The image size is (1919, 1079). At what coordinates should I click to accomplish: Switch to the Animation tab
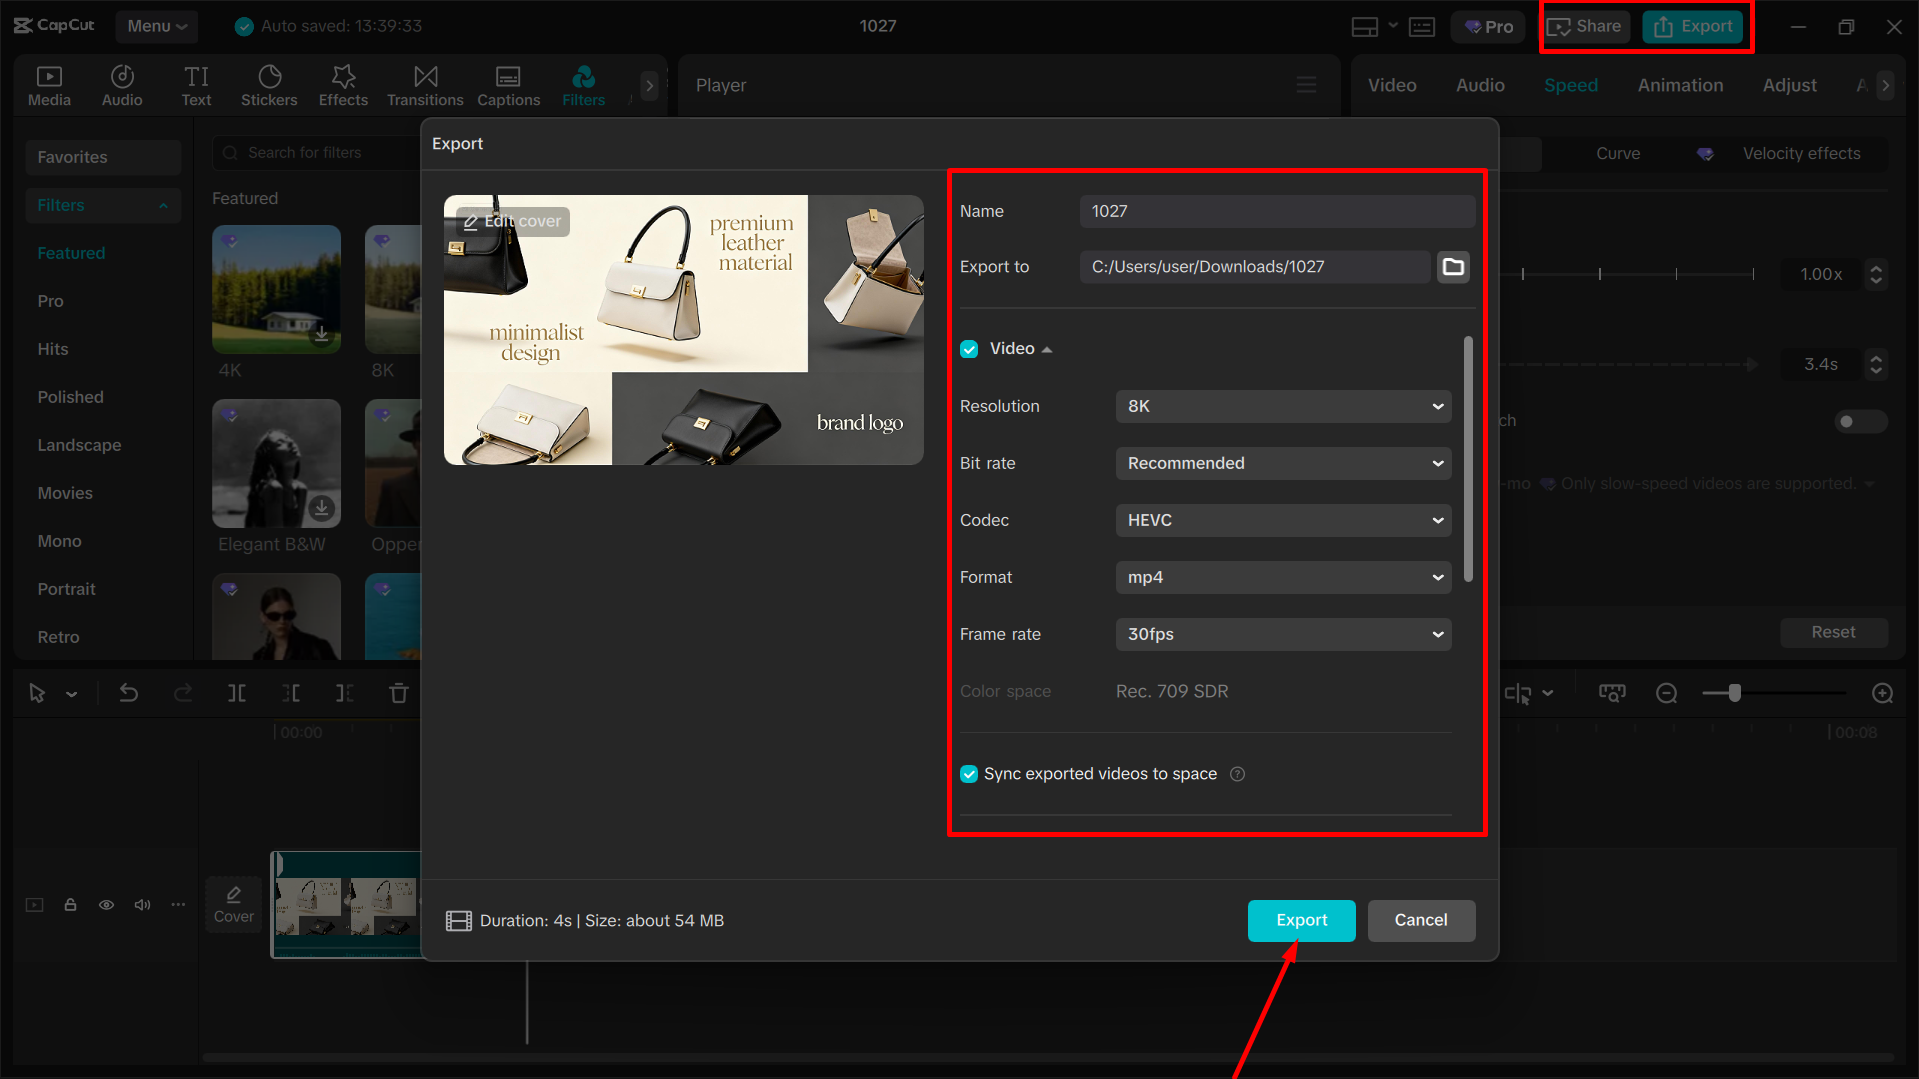click(1679, 85)
